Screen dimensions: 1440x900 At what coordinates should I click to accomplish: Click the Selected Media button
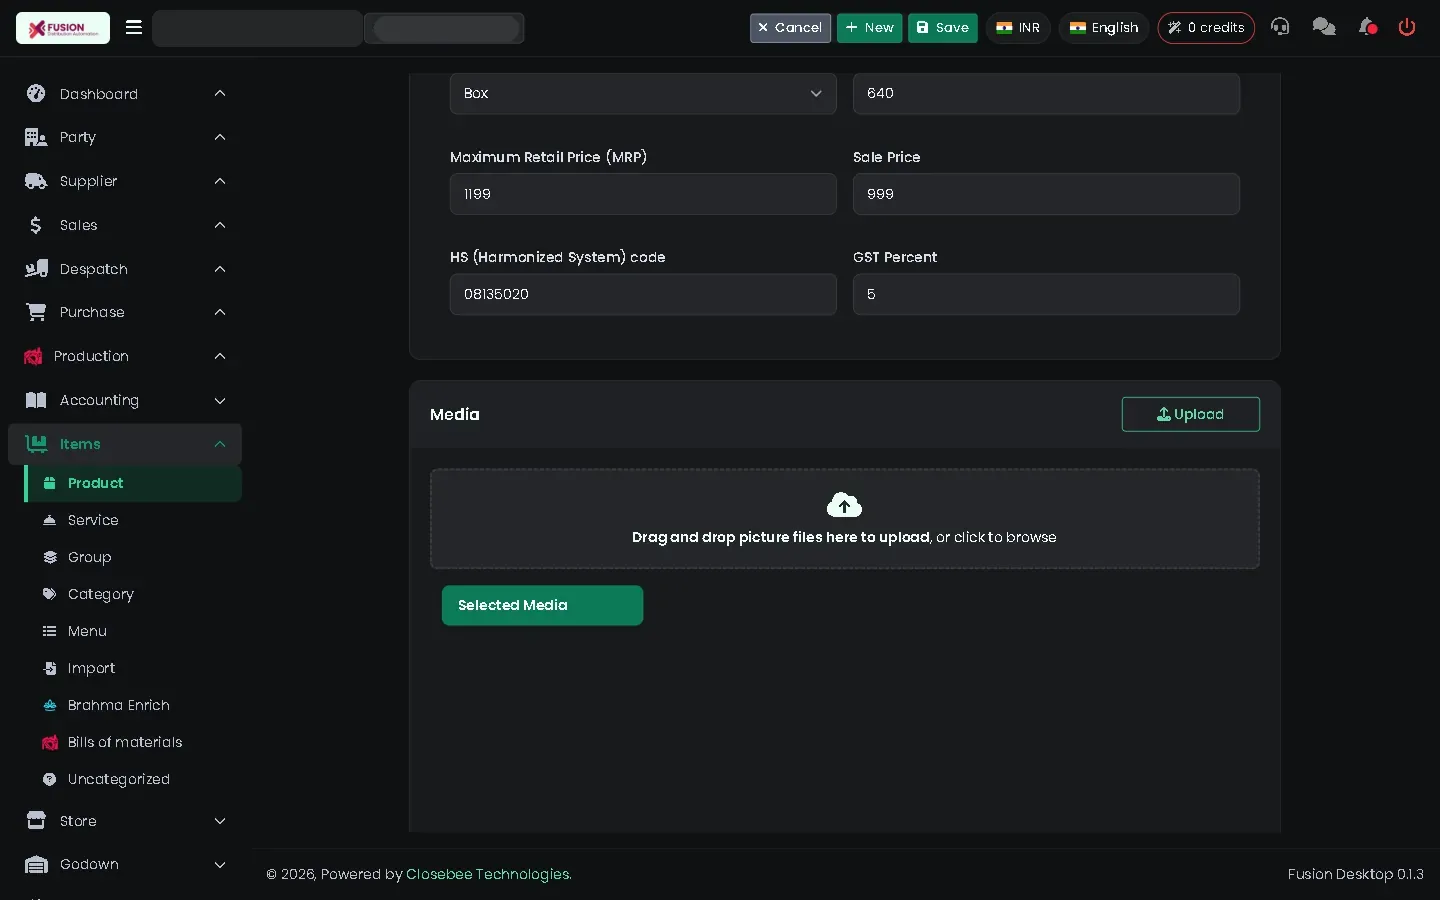tap(542, 605)
